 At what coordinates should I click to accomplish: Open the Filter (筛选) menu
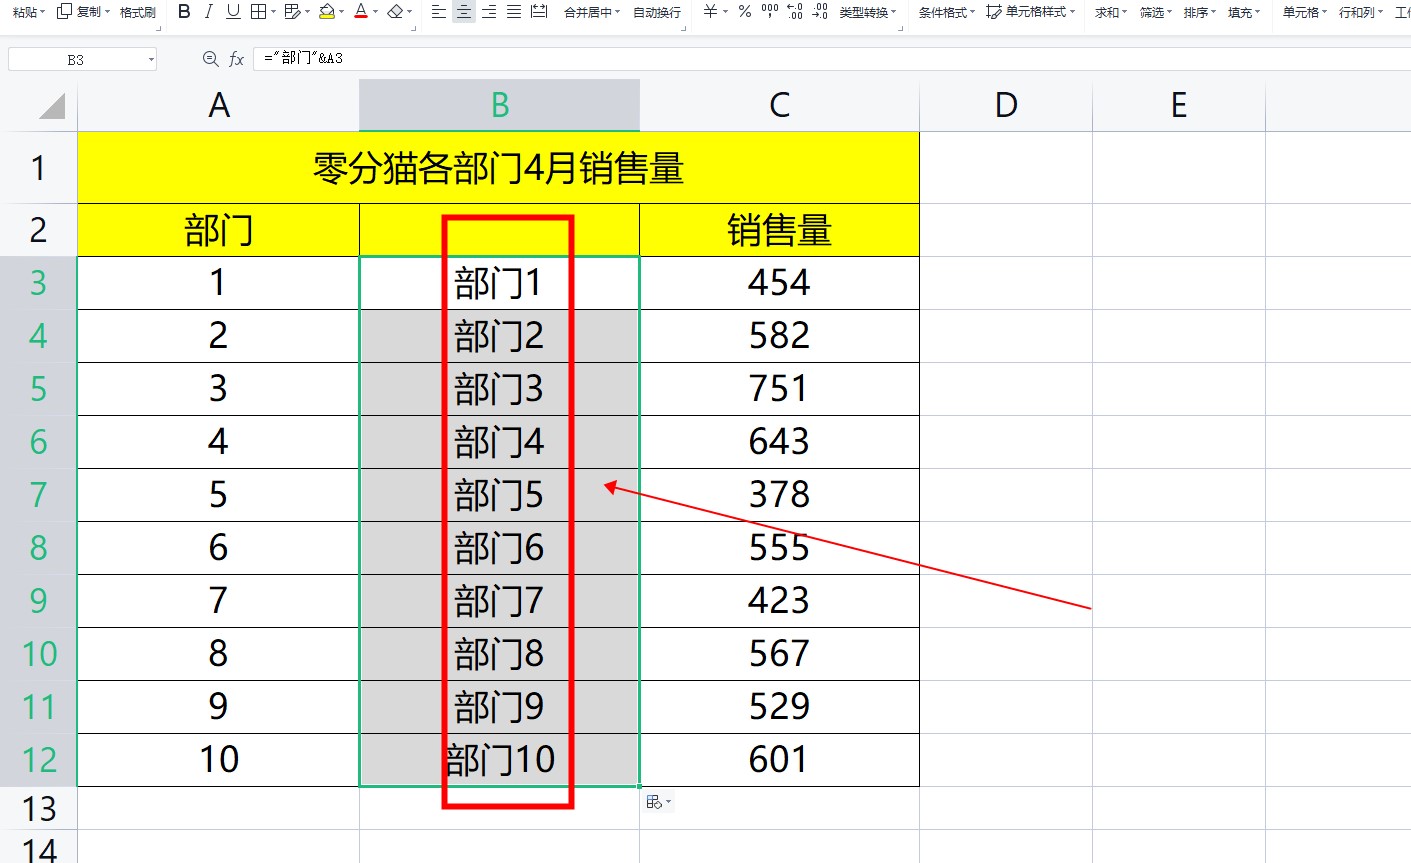tap(1155, 12)
